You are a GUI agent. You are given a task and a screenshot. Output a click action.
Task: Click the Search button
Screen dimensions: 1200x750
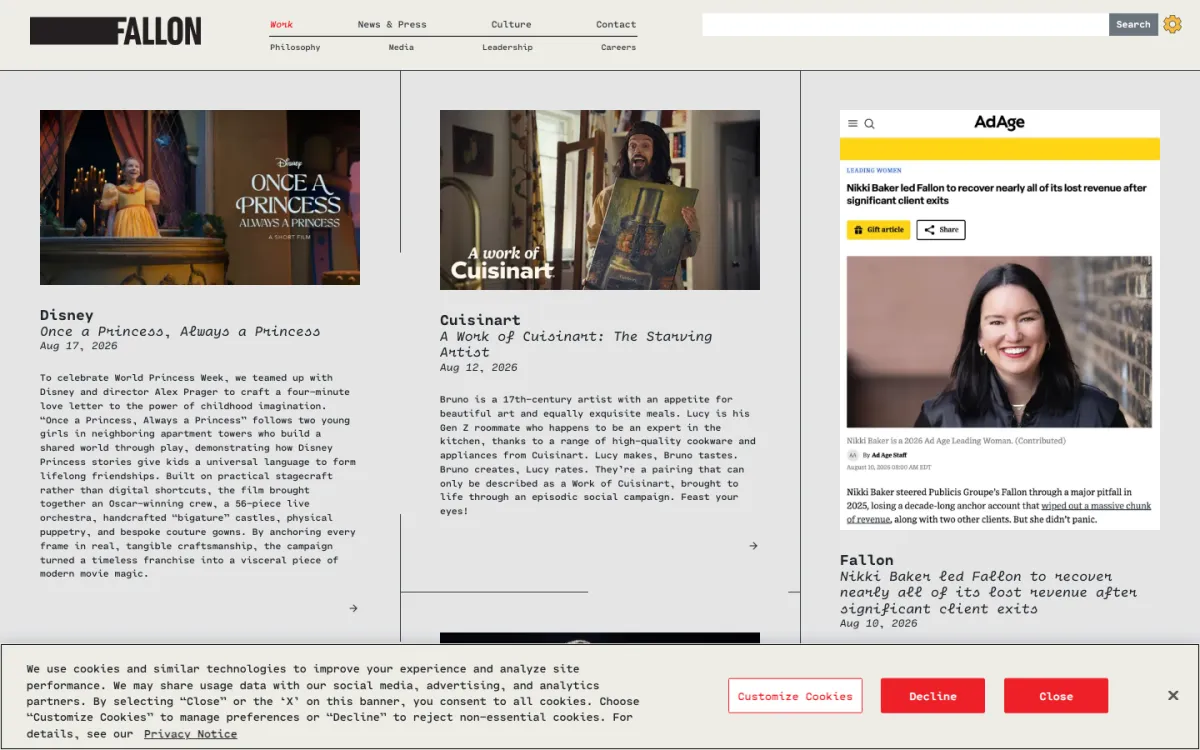[1133, 24]
